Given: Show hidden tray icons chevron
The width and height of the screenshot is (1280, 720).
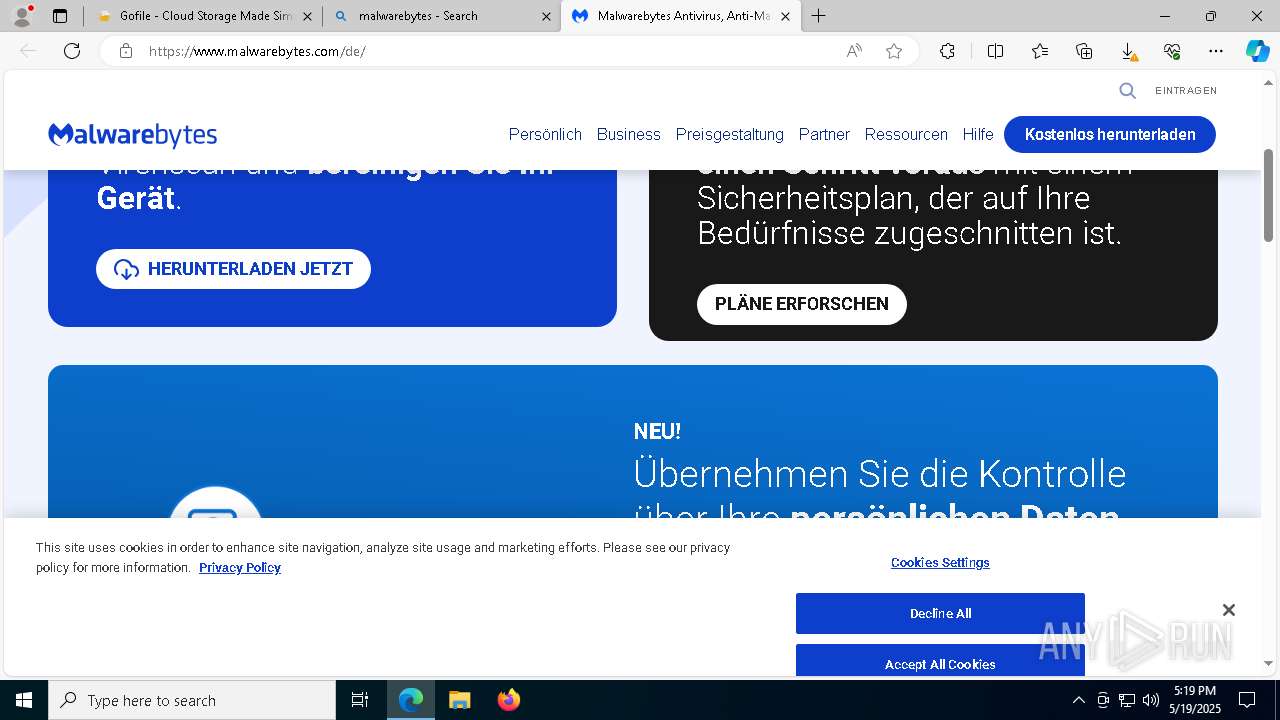Looking at the screenshot, I should [1078, 700].
